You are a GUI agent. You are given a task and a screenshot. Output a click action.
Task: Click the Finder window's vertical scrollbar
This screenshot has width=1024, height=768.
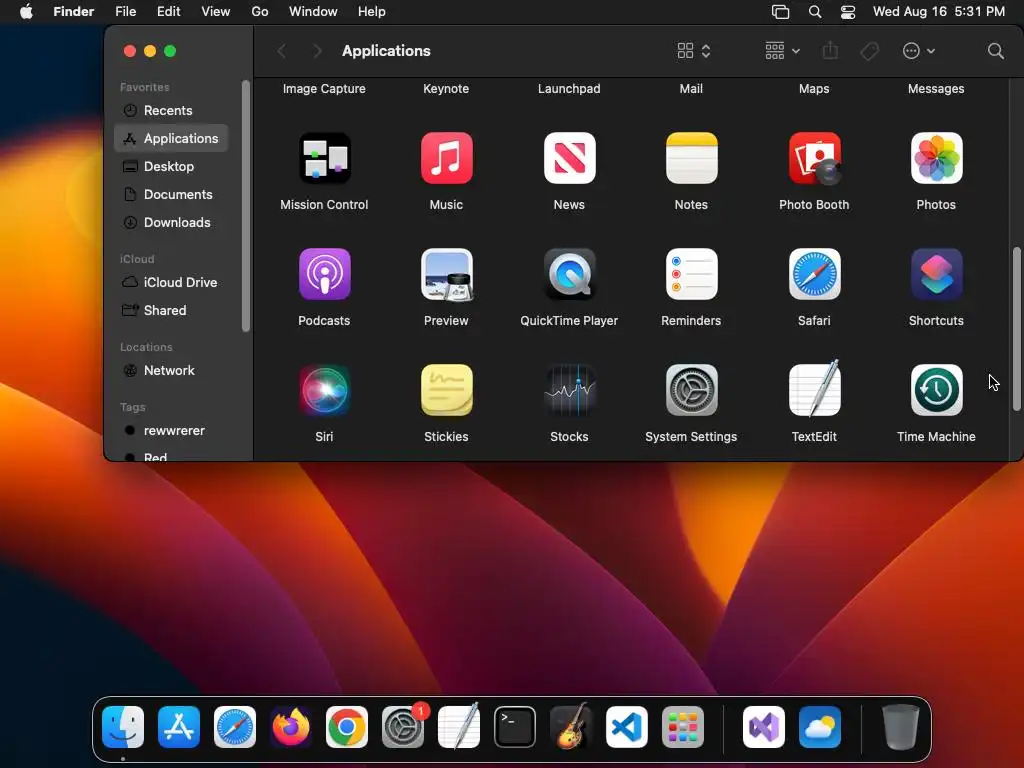pos(1016,328)
